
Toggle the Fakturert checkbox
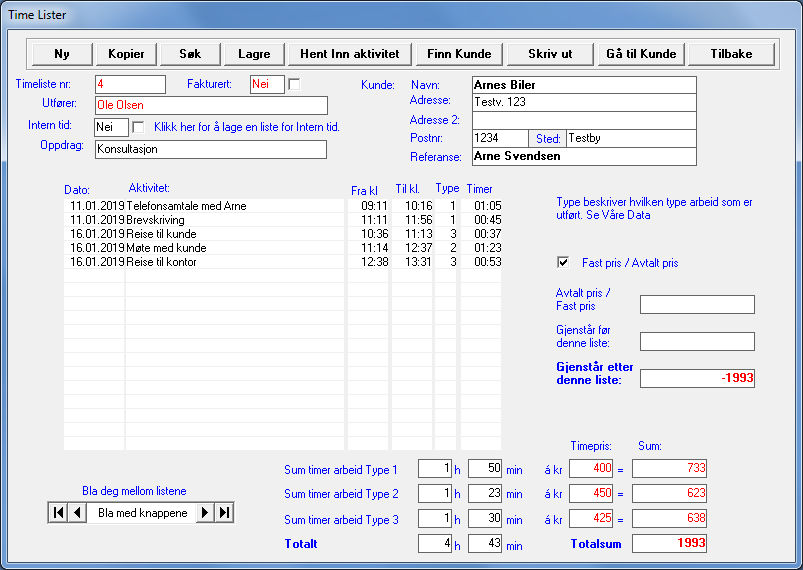[294, 85]
